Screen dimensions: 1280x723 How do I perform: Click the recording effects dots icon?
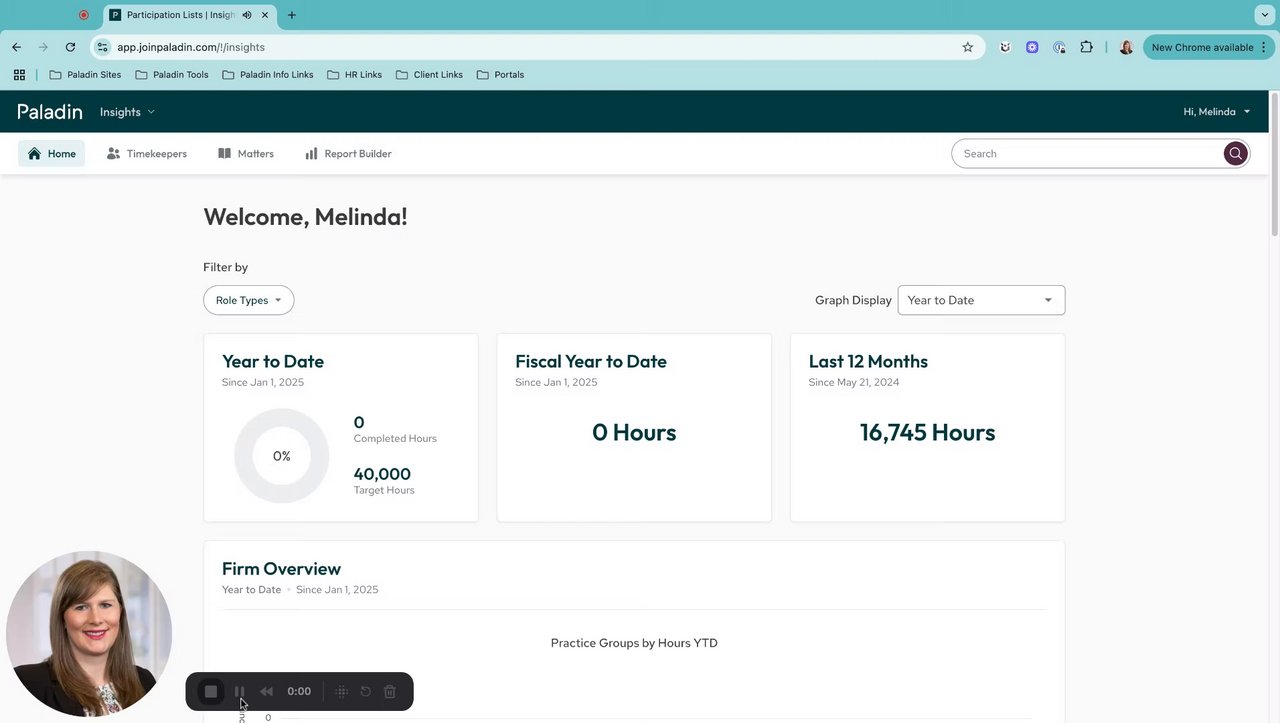pos(341,691)
